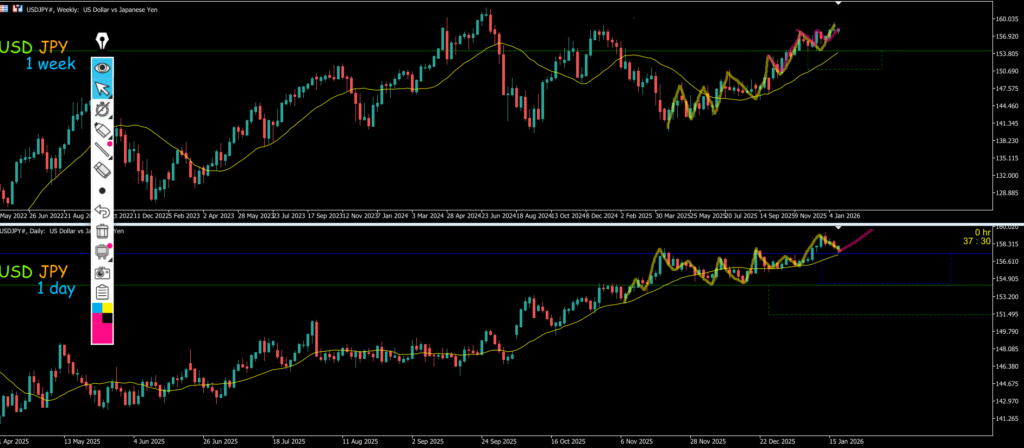The height and width of the screenshot is (448, 1024).
Task: Toggle the whiteboard easel tool
Action: click(x=102, y=252)
